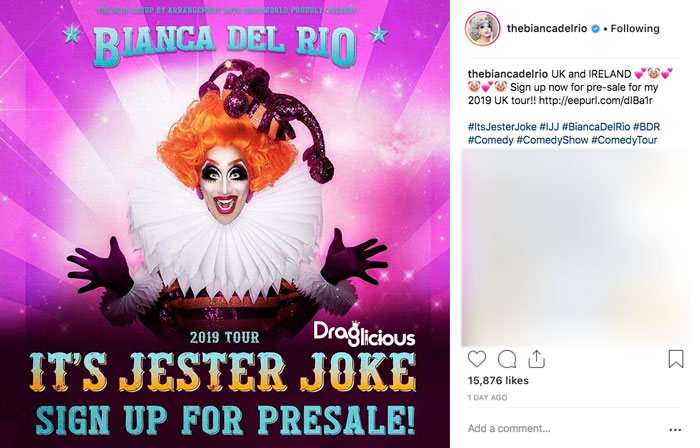The height and width of the screenshot is (448, 700).
Task: Click the 1 DAY AGO timestamp
Action: pos(488,398)
